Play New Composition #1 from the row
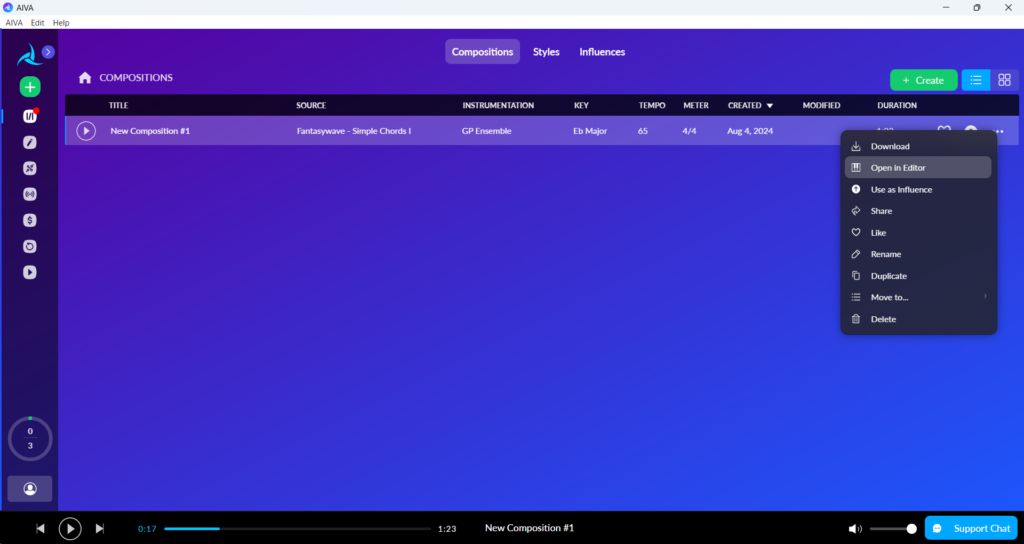The width and height of the screenshot is (1024, 544). click(x=86, y=131)
